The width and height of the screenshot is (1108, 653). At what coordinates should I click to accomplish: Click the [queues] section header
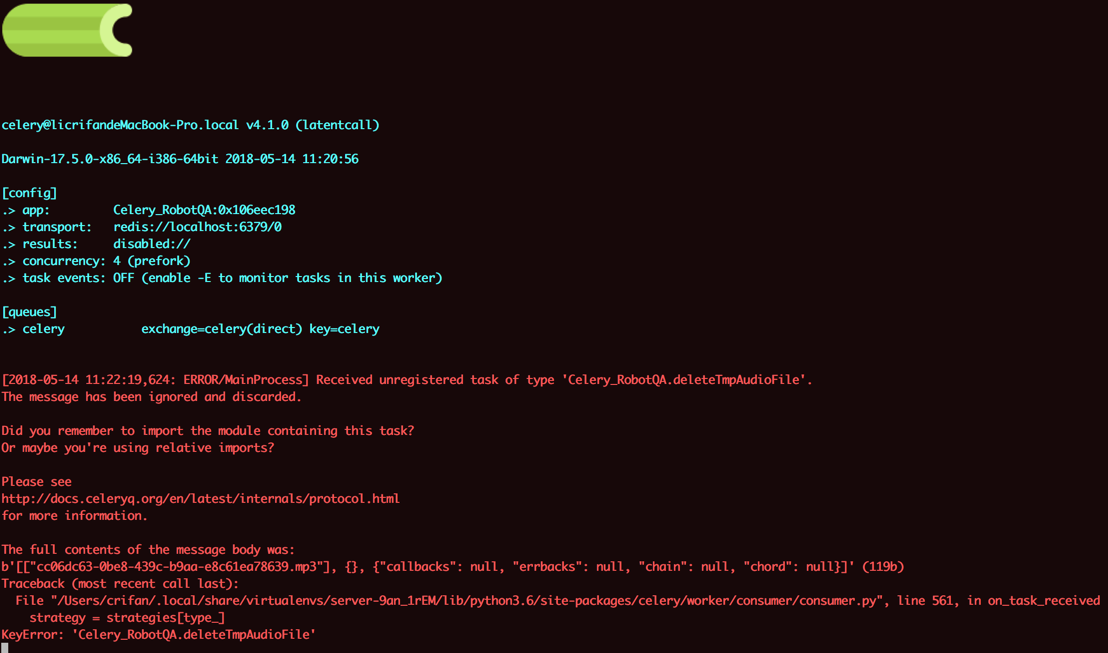pyautogui.click(x=29, y=312)
